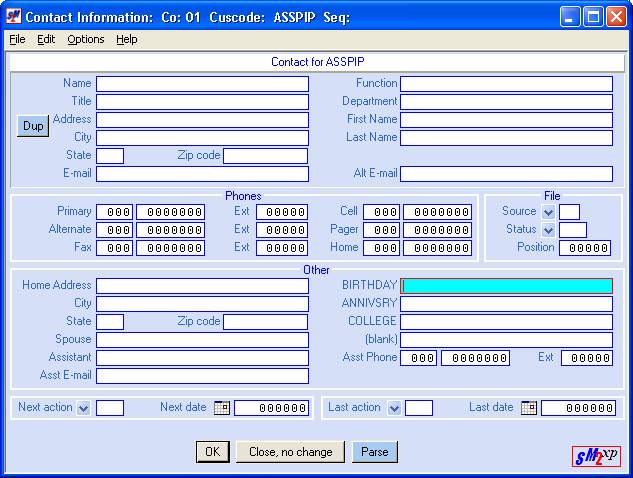Click the sM2xp logo

point(596,456)
